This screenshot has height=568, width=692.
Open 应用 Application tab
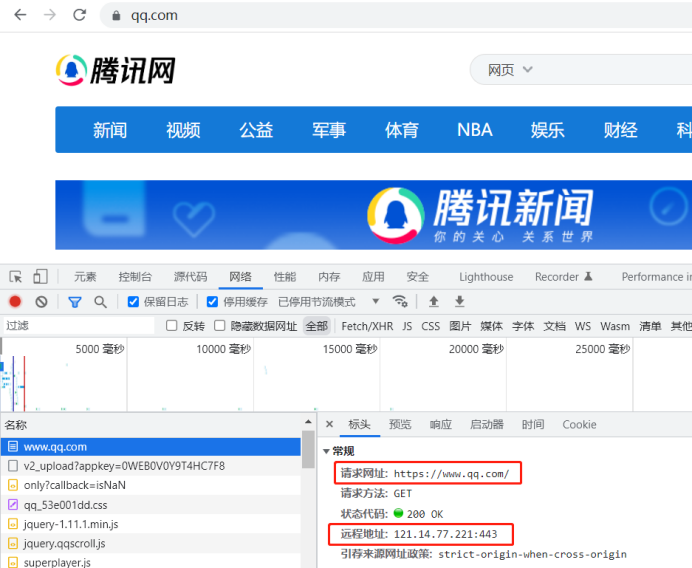(373, 277)
